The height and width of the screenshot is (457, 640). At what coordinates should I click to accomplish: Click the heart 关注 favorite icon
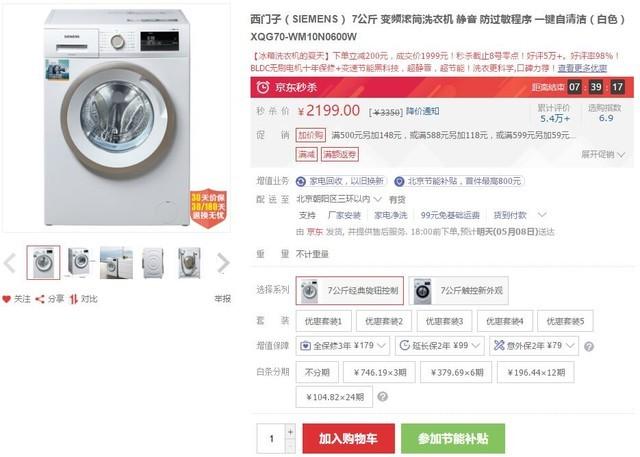pyautogui.click(x=7, y=299)
